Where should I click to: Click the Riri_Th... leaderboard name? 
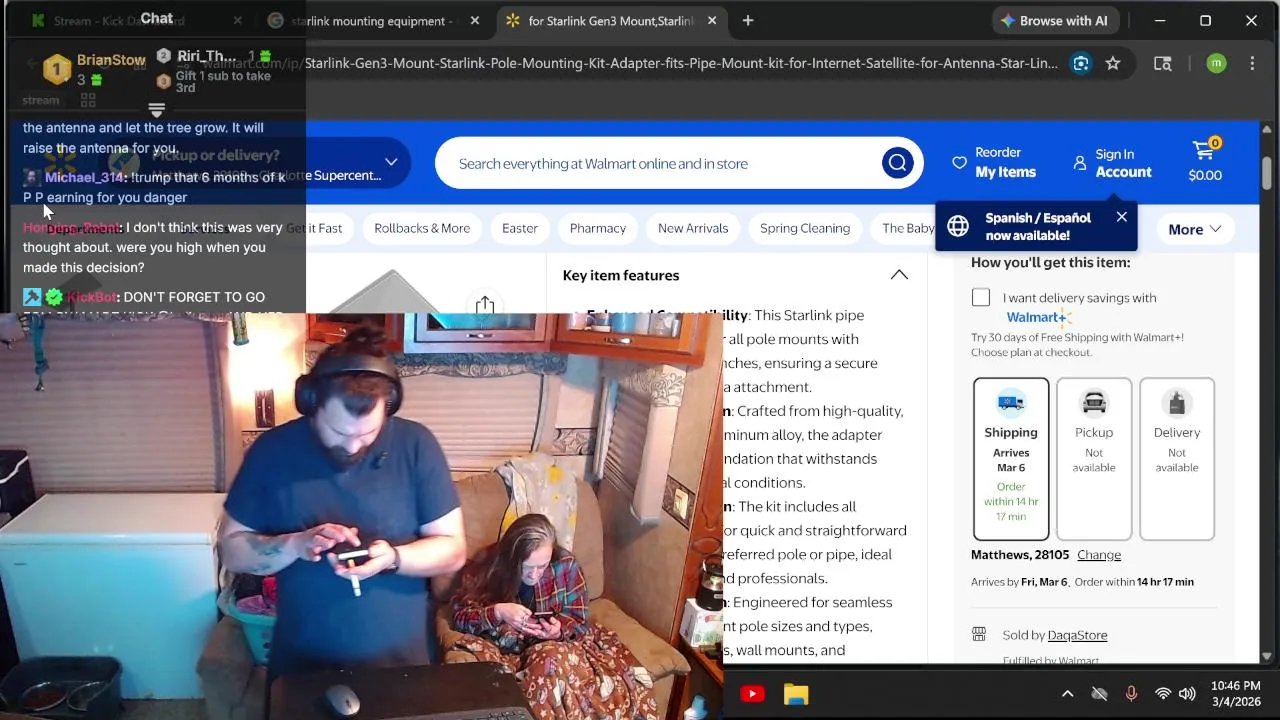(x=206, y=56)
